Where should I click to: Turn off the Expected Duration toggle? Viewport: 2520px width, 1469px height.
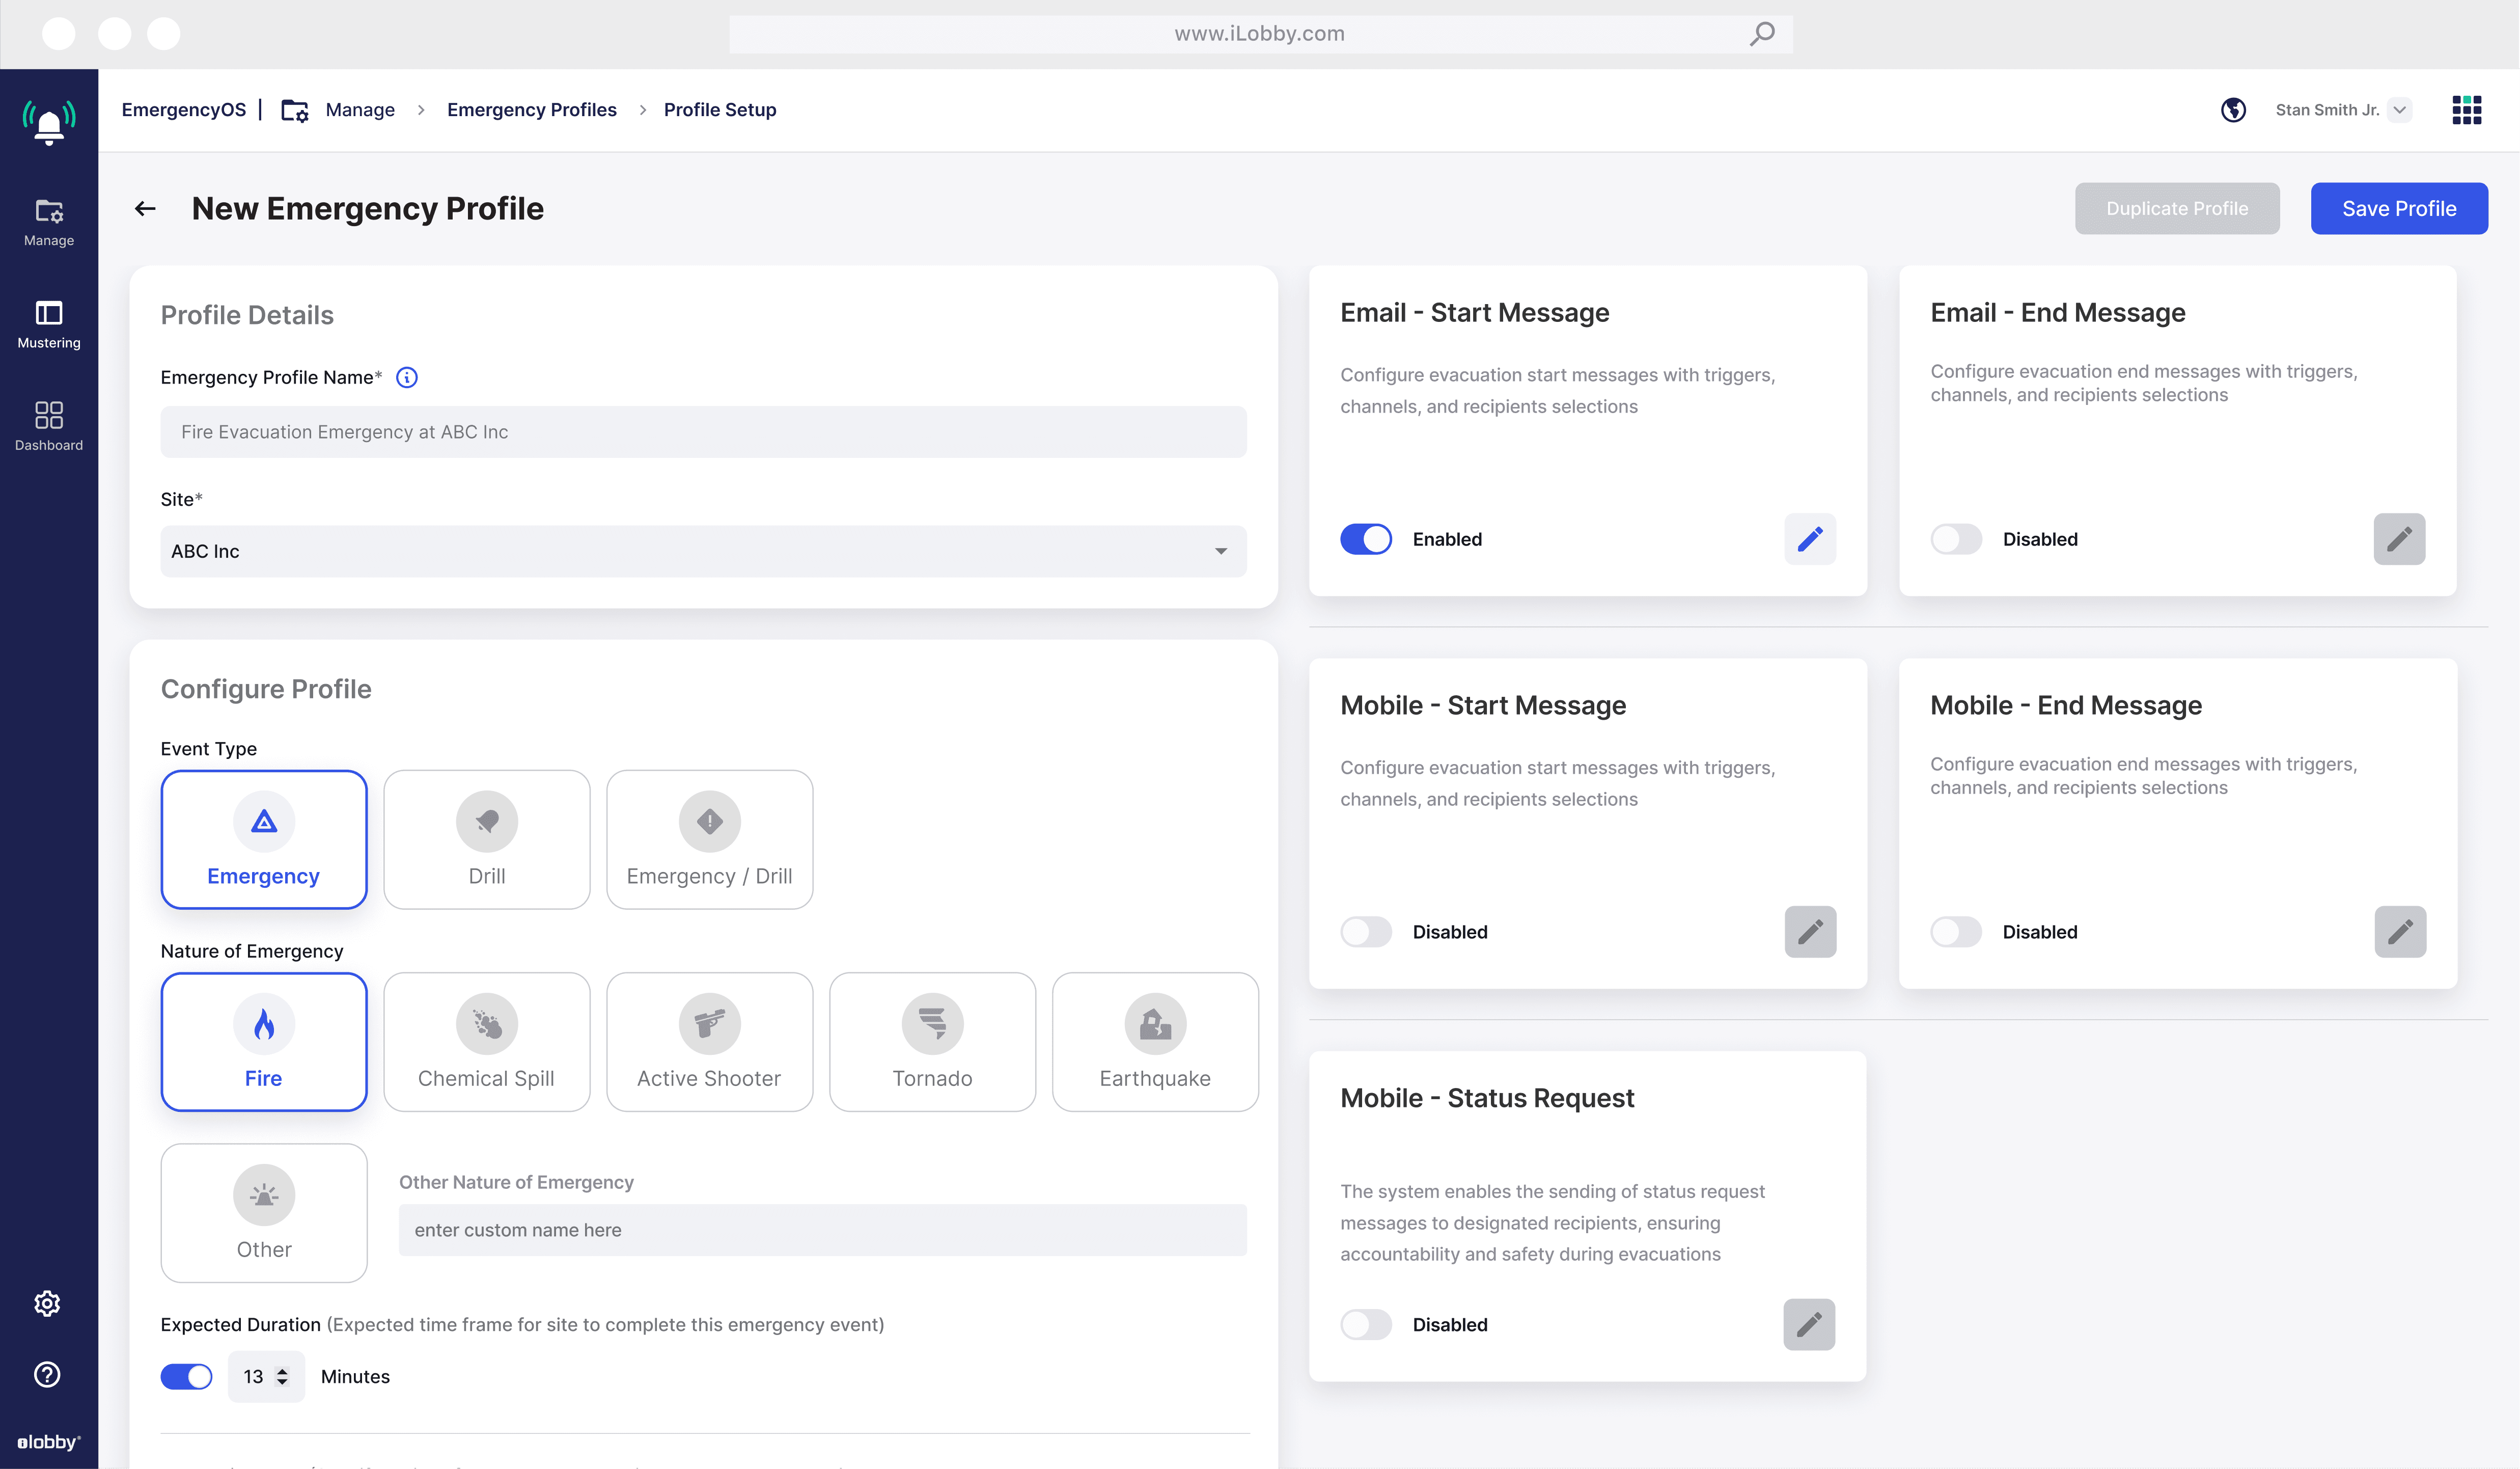186,1376
